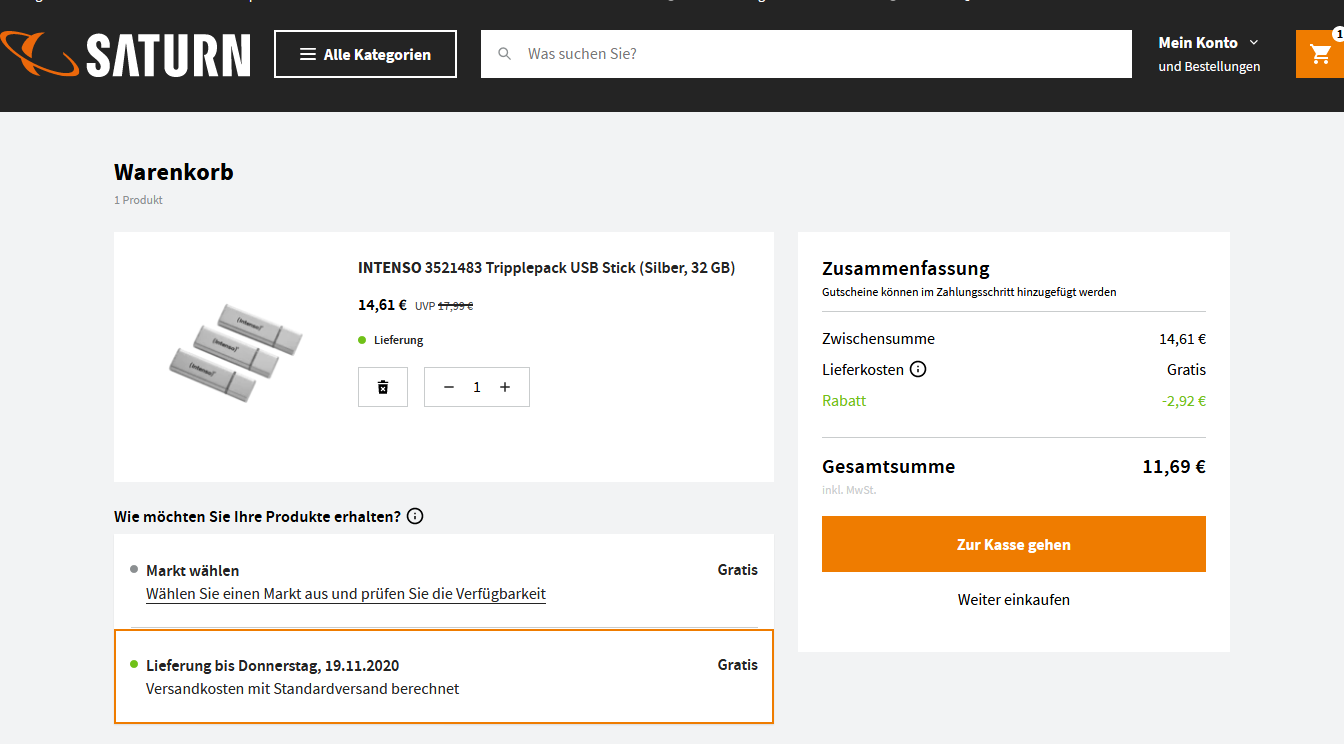
Task: Open the shopping cart icon
Action: (1320, 54)
